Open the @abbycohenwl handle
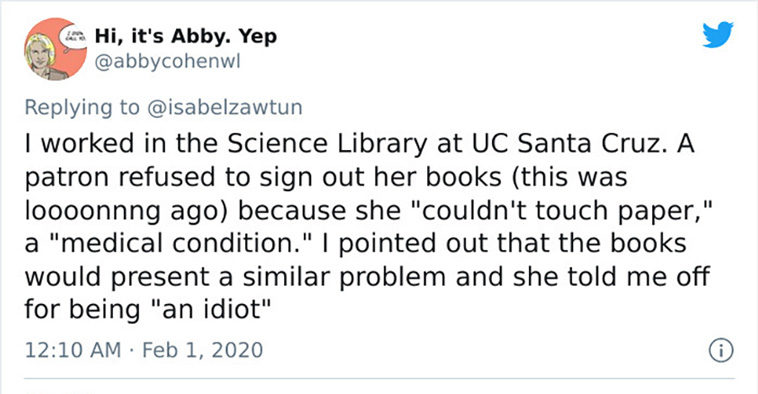 tap(167, 62)
